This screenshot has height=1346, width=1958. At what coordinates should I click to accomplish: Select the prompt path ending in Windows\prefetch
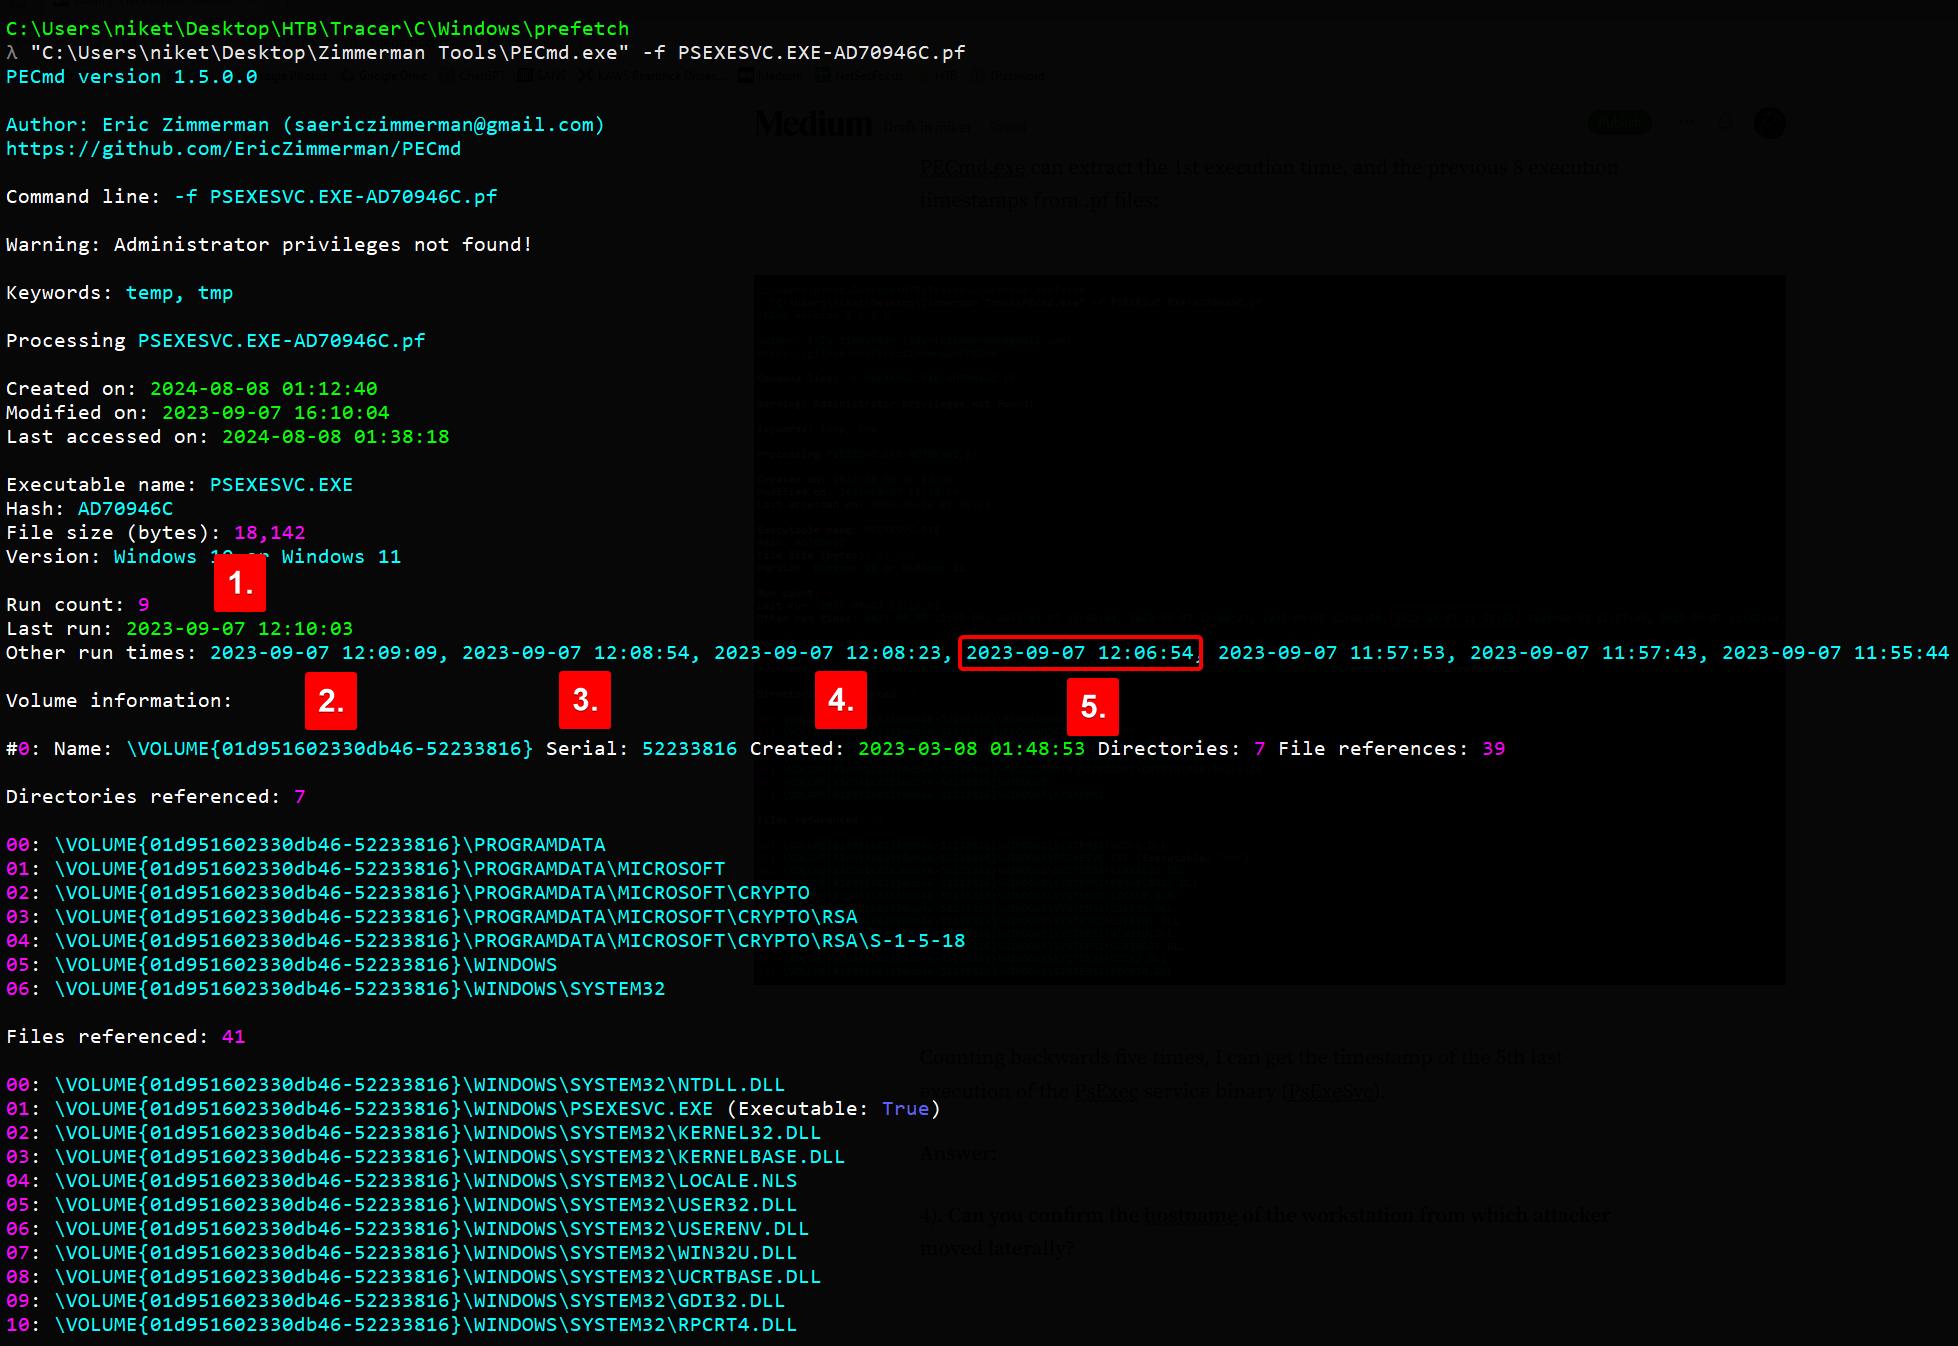click(317, 29)
